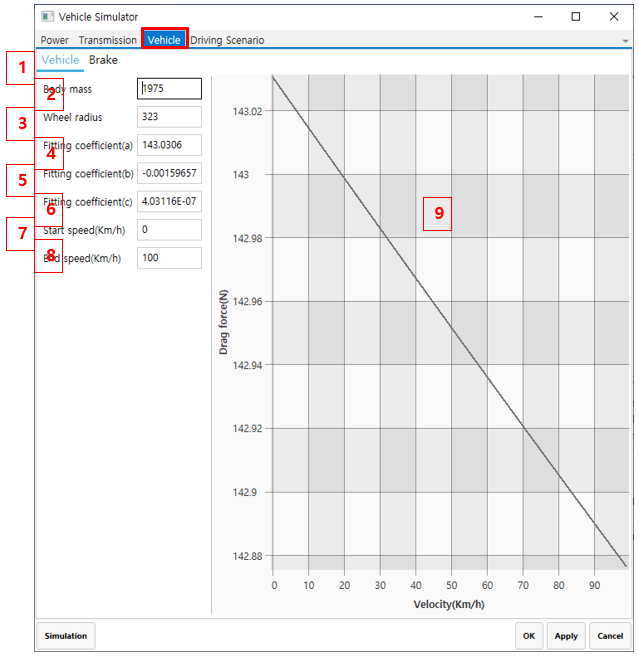Viewport: 639px width, 660px height.
Task: Click the 90 velocity axis label
Action: 594,585
